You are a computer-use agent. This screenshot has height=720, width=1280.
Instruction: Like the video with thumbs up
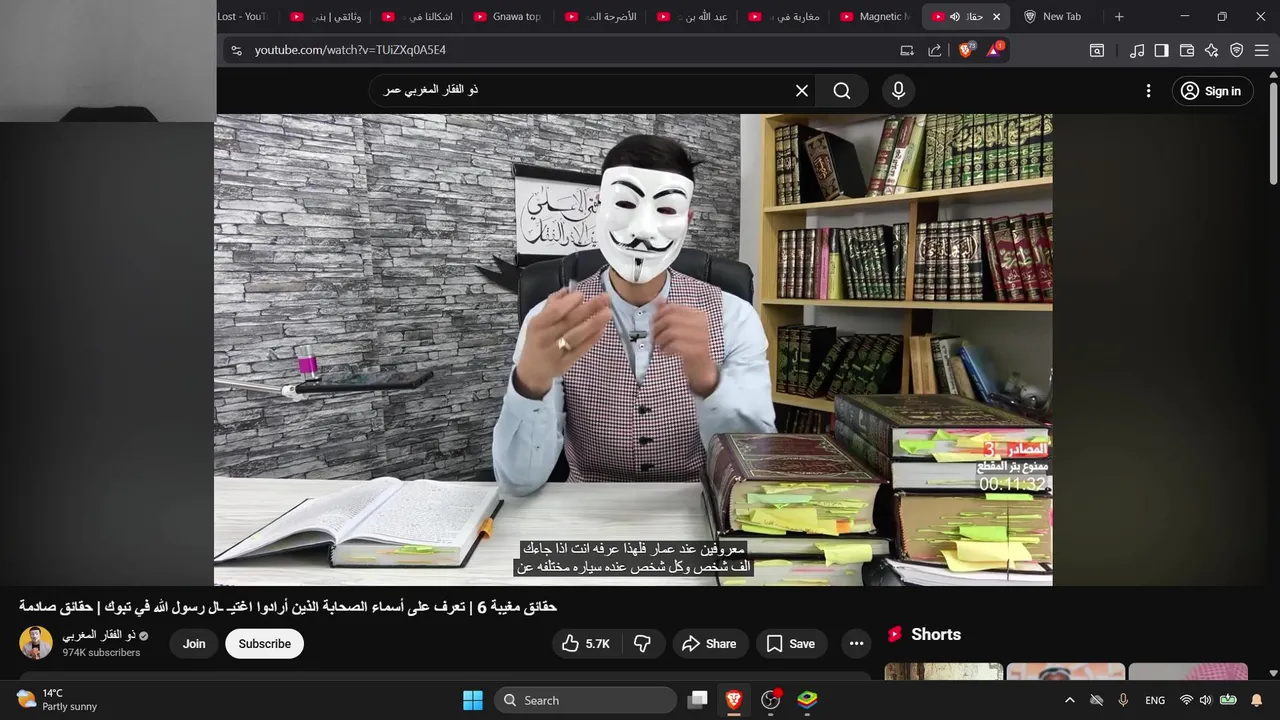(586, 644)
